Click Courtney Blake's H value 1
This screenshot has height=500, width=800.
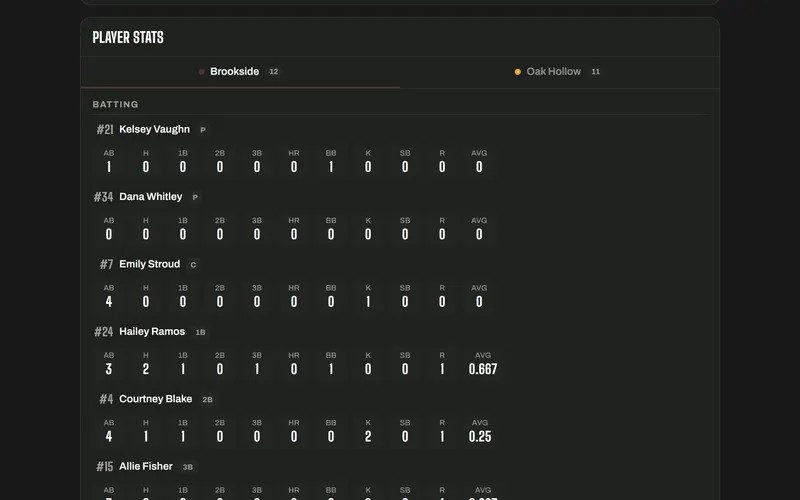click(145, 436)
